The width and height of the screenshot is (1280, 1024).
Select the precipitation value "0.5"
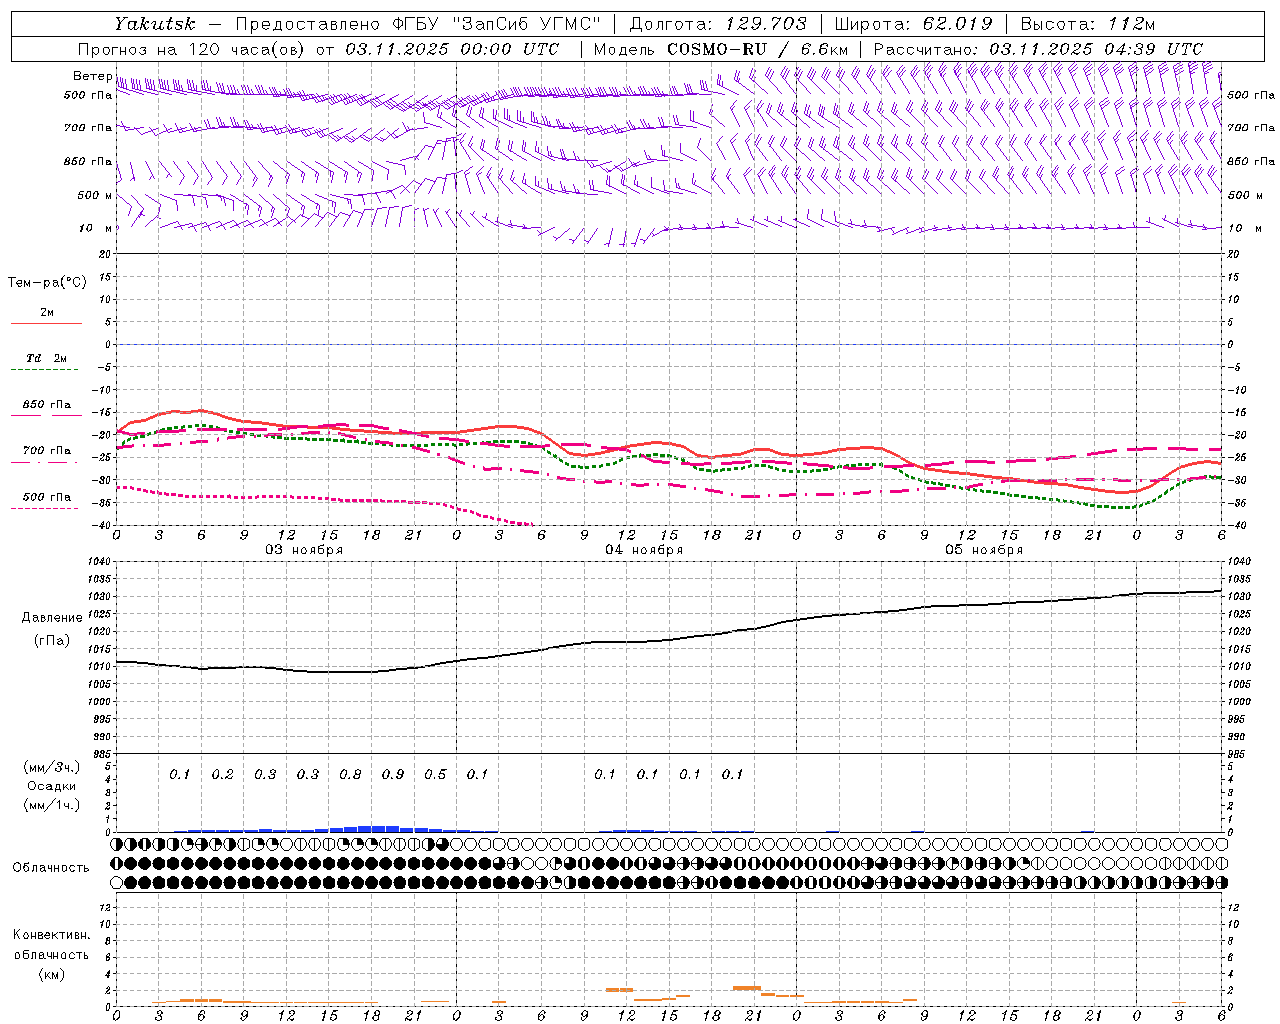click(435, 774)
